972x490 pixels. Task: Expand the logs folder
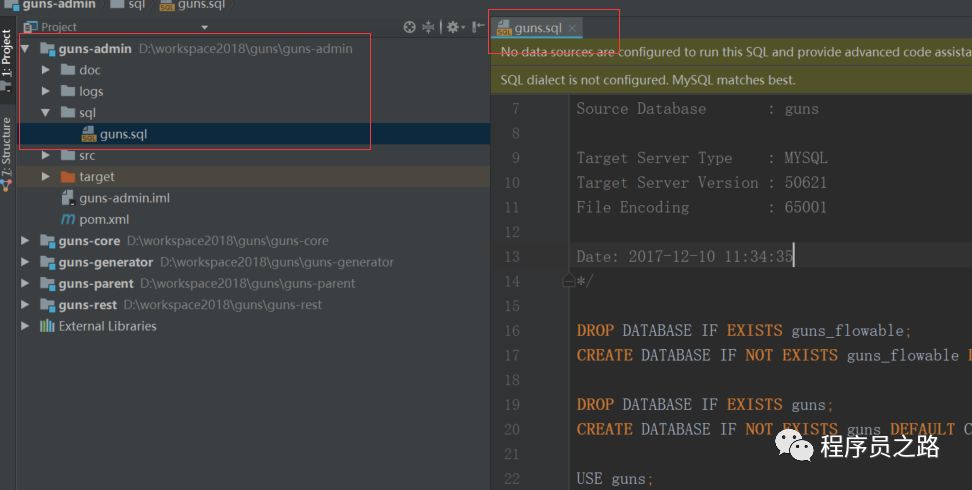pos(45,91)
